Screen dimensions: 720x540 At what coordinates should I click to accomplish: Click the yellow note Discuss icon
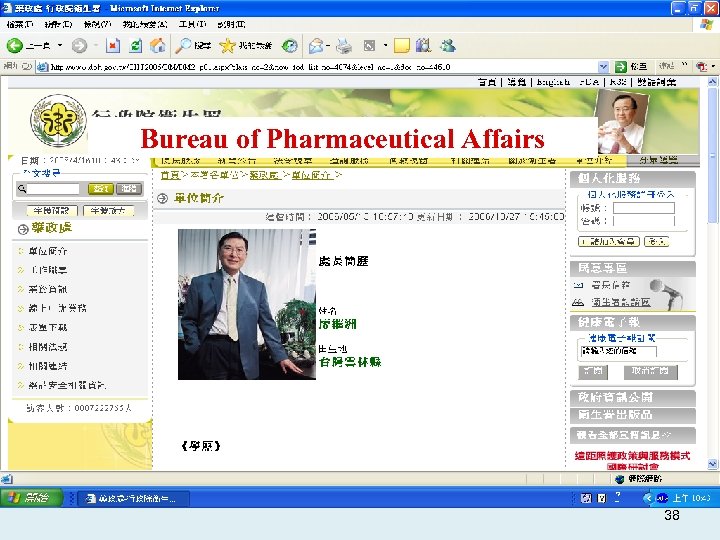point(401,45)
